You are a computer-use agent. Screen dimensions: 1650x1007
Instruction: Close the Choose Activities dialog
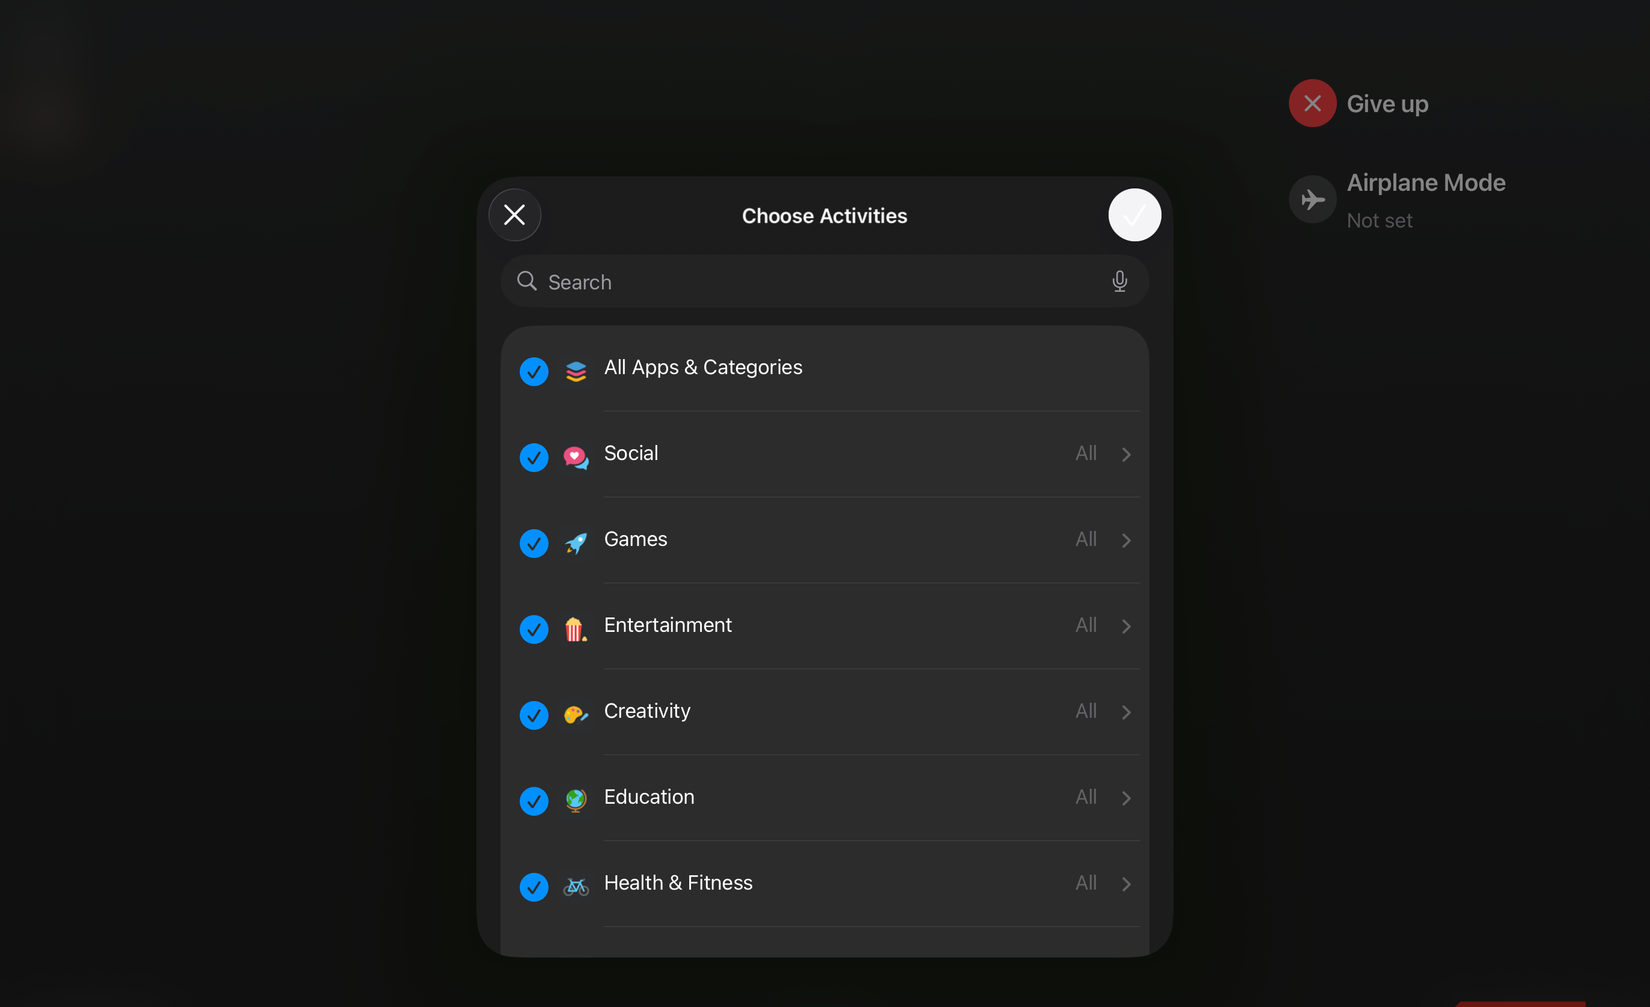point(514,214)
